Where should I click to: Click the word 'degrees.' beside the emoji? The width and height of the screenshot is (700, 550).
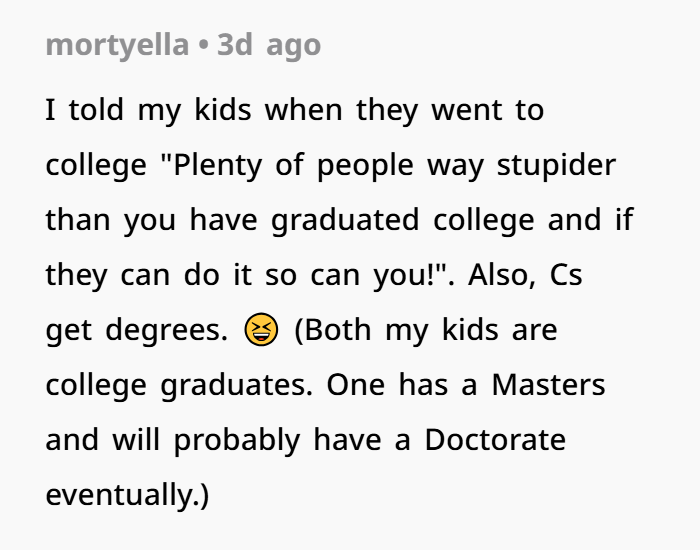click(167, 330)
